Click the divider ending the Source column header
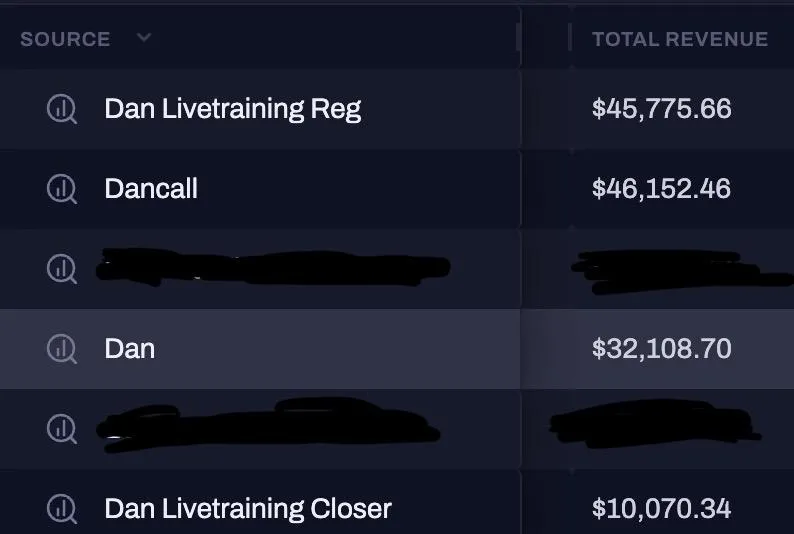Screen dimensions: 794x534 [518, 37]
